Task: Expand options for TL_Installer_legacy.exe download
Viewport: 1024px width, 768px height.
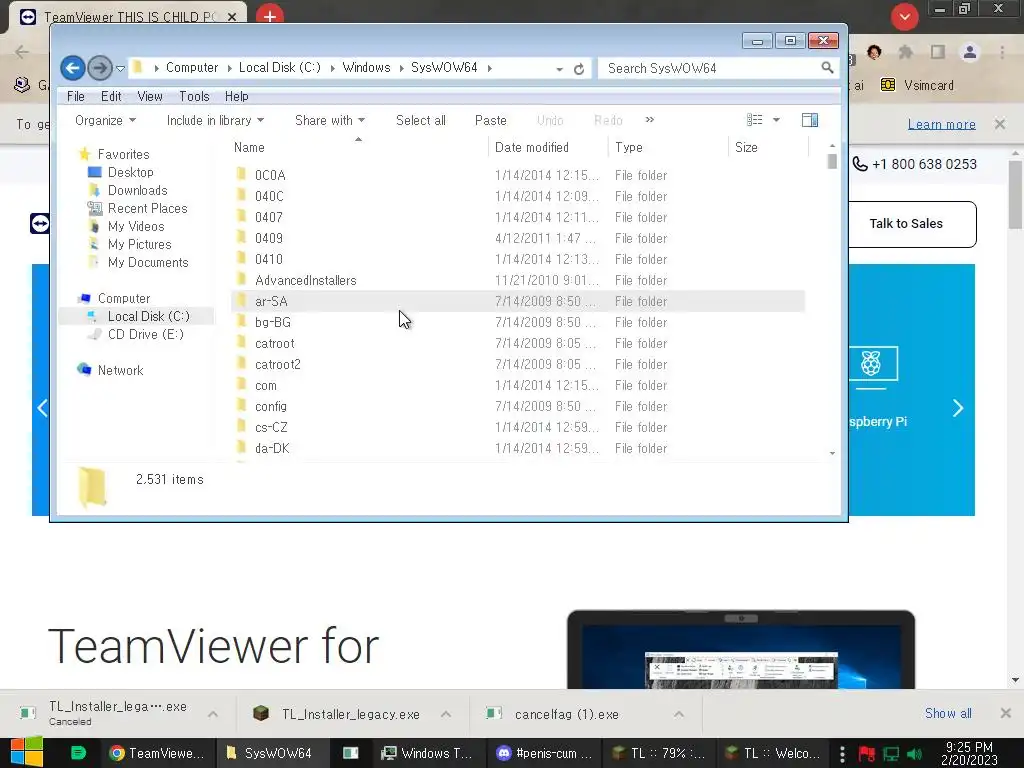Action: point(445,714)
